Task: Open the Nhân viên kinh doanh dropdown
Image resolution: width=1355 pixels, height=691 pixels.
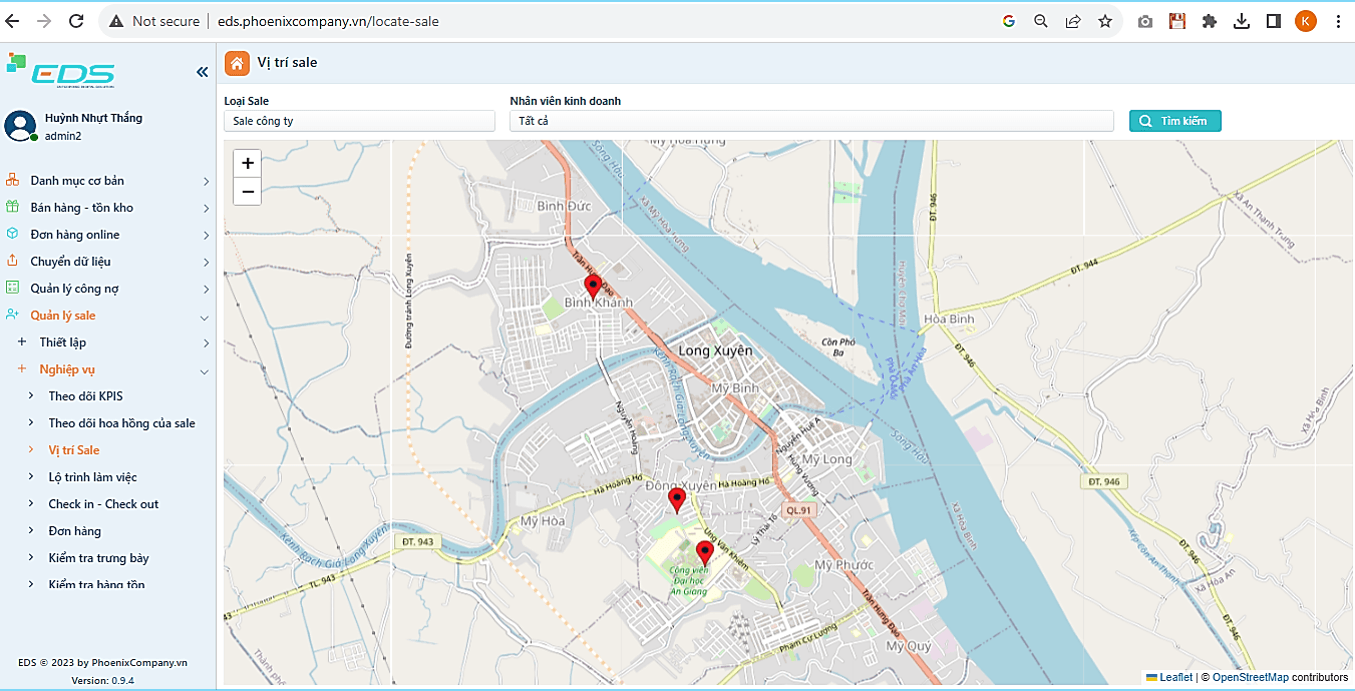Action: (x=811, y=121)
